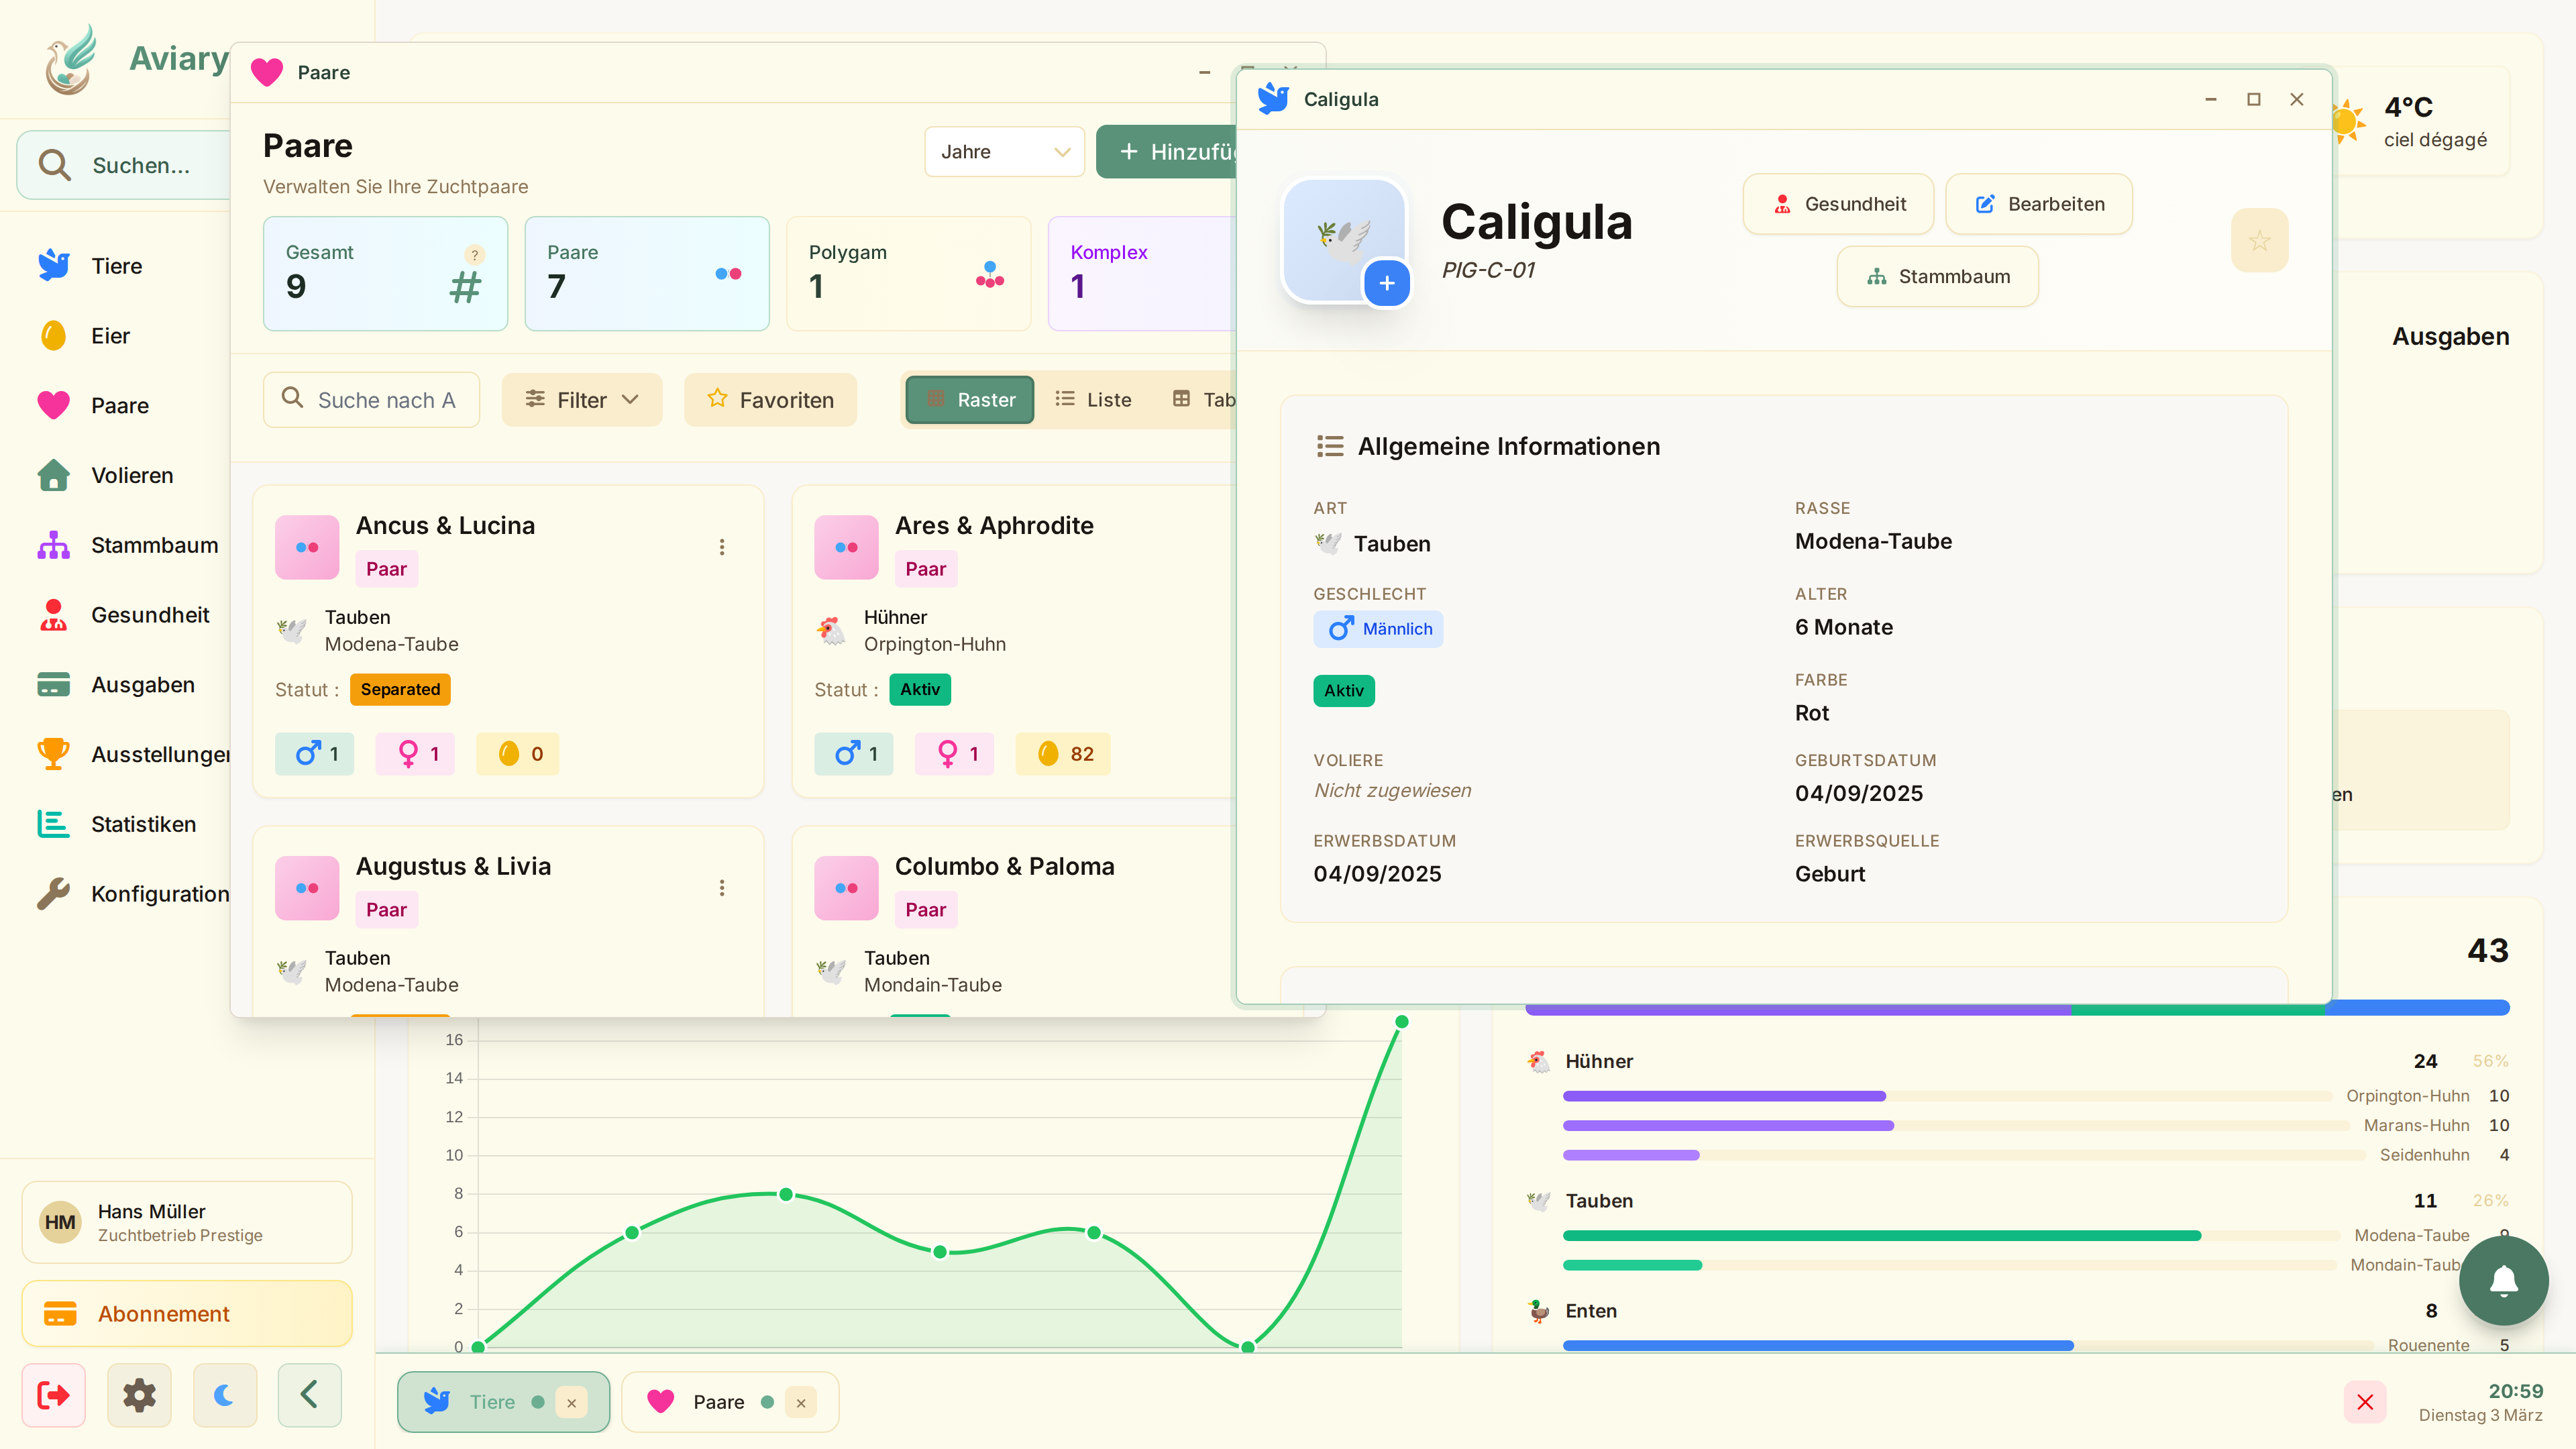Toggle the Favoriten filter for pairs
This screenshot has width=2576, height=1449.
[x=770, y=400]
